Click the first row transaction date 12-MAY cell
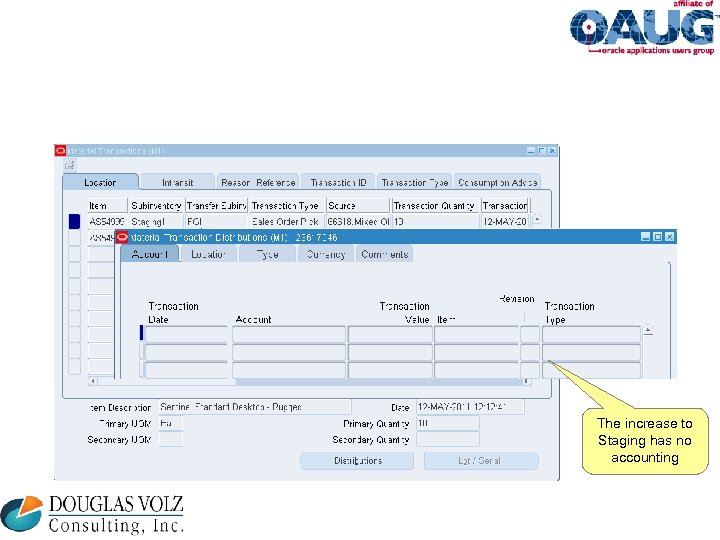Viewport: 720px width, 540px height. click(x=505, y=221)
